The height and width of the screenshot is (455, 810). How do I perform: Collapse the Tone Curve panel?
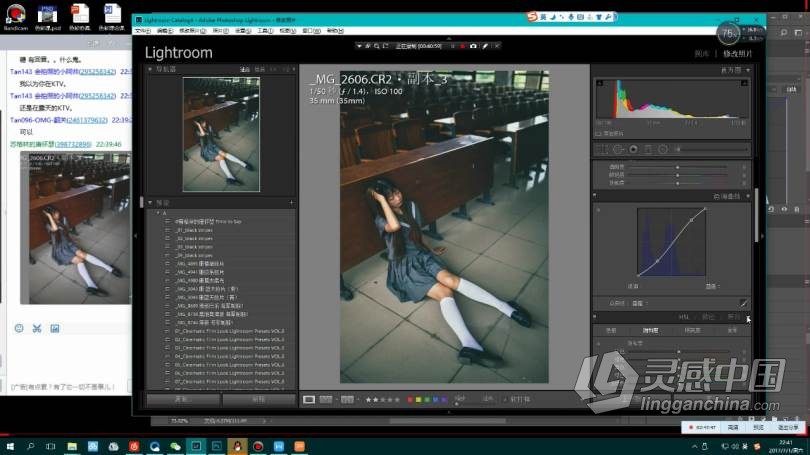coord(748,196)
